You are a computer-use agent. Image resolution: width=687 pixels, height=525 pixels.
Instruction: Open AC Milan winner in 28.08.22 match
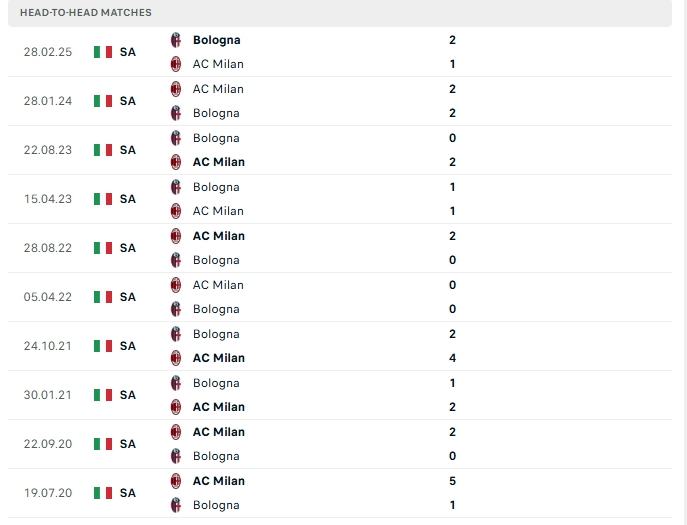tap(219, 236)
